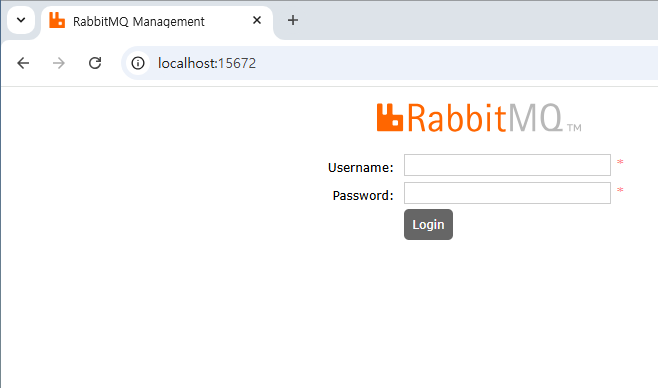Click the address bar showing localhost:15672
Viewport: 658px width, 388px height.
pyautogui.click(x=390, y=63)
